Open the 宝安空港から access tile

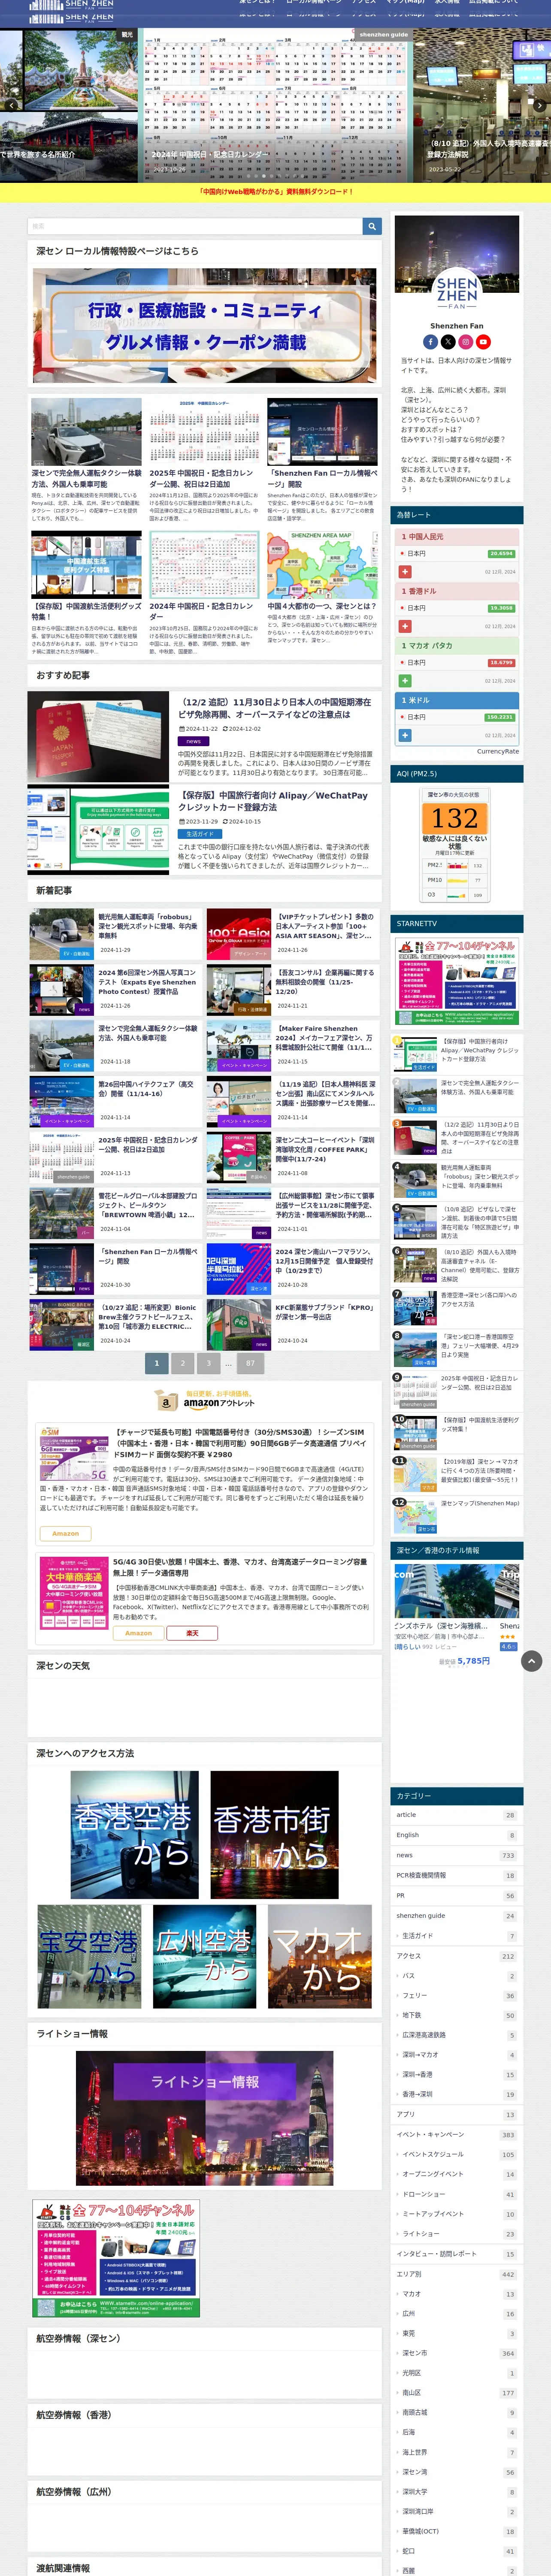89,1956
